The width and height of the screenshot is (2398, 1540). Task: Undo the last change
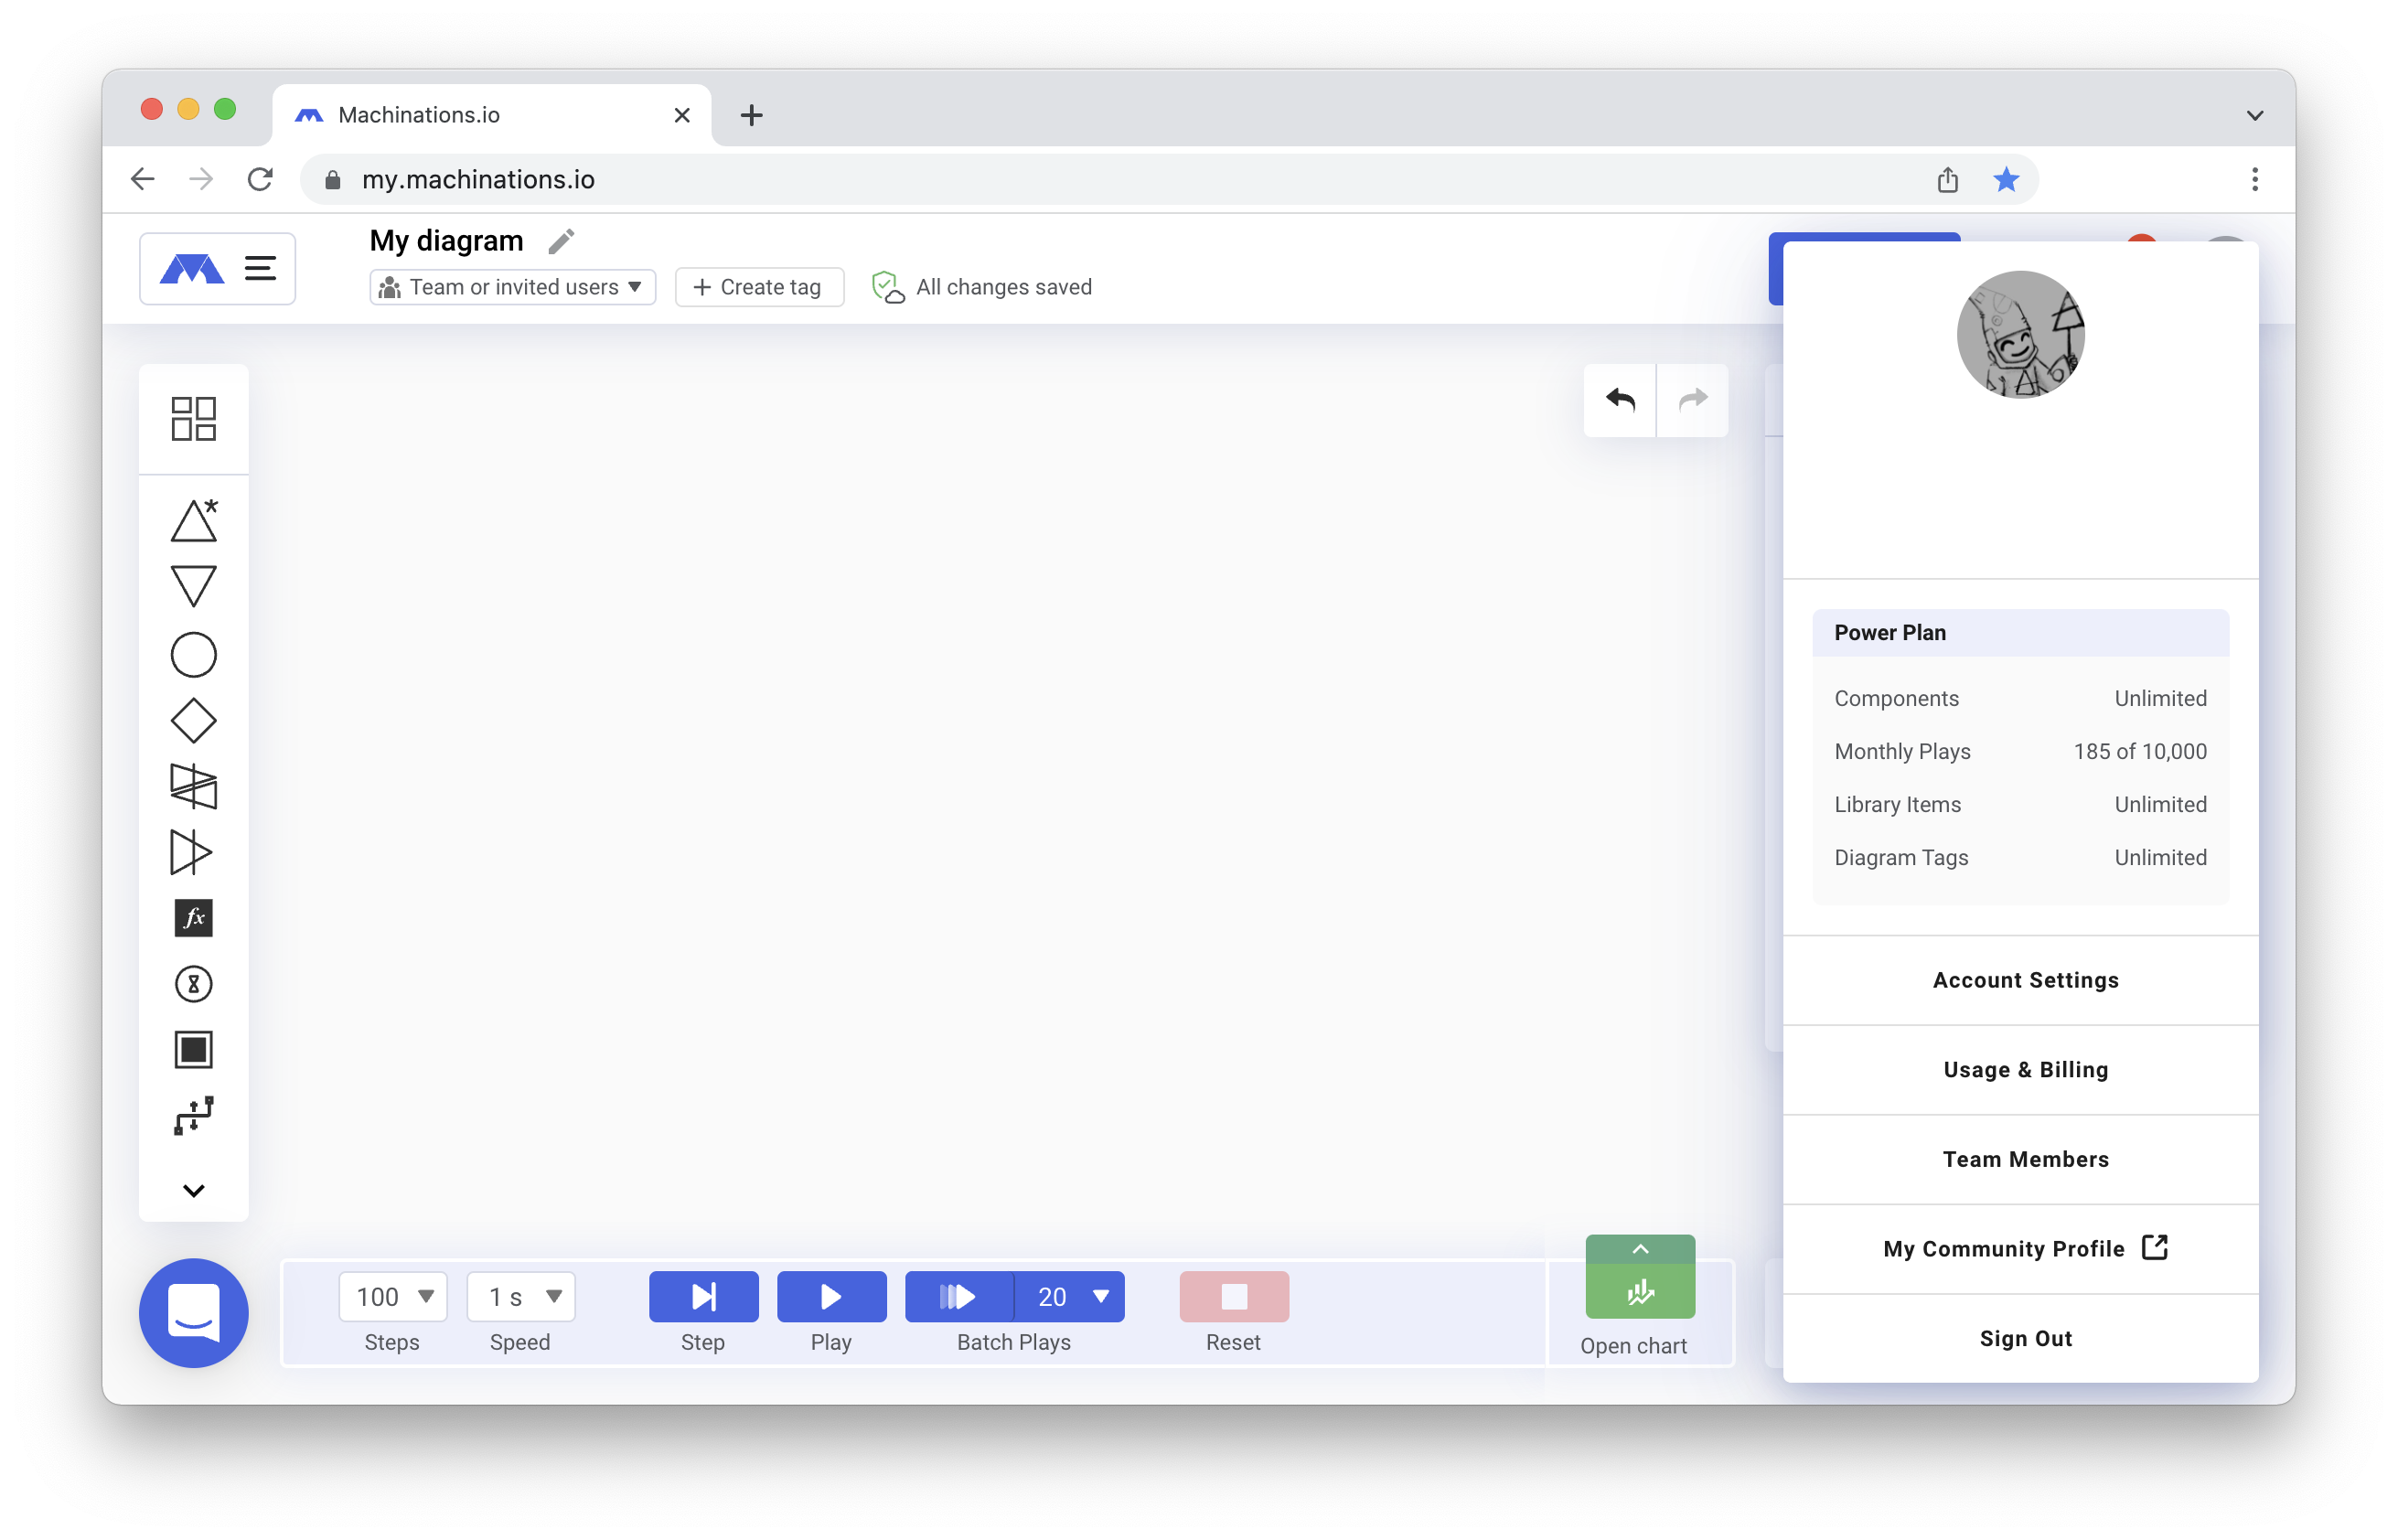point(1620,400)
